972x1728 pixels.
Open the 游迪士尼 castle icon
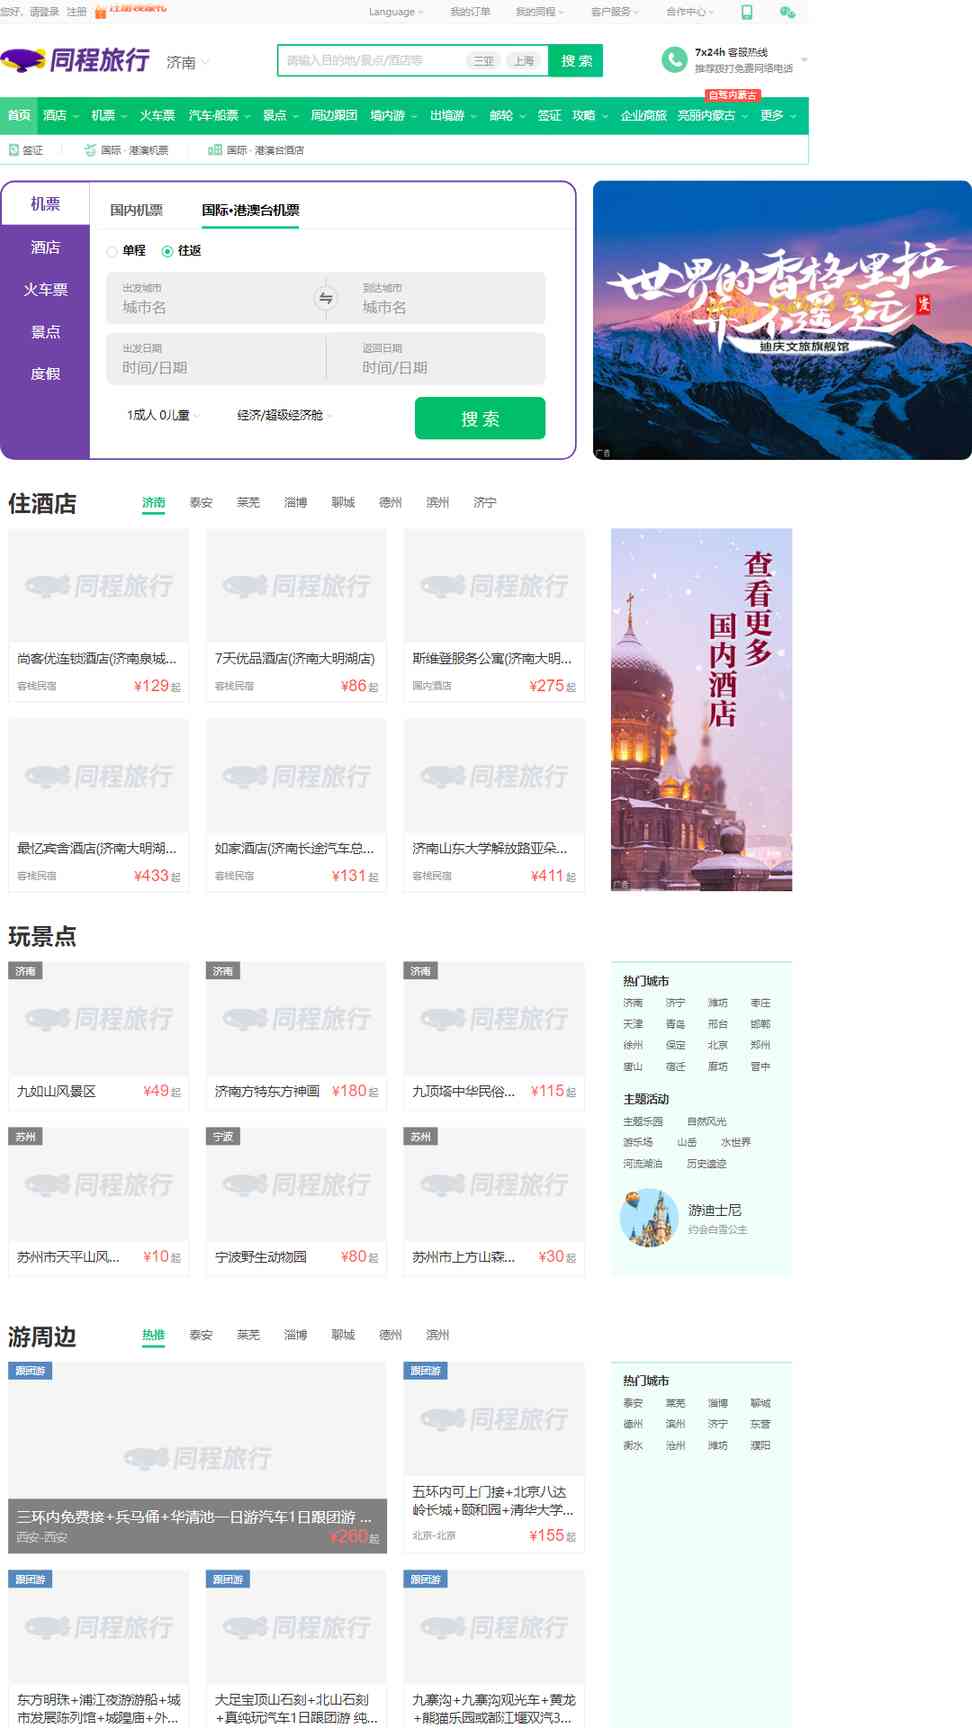(649, 1217)
